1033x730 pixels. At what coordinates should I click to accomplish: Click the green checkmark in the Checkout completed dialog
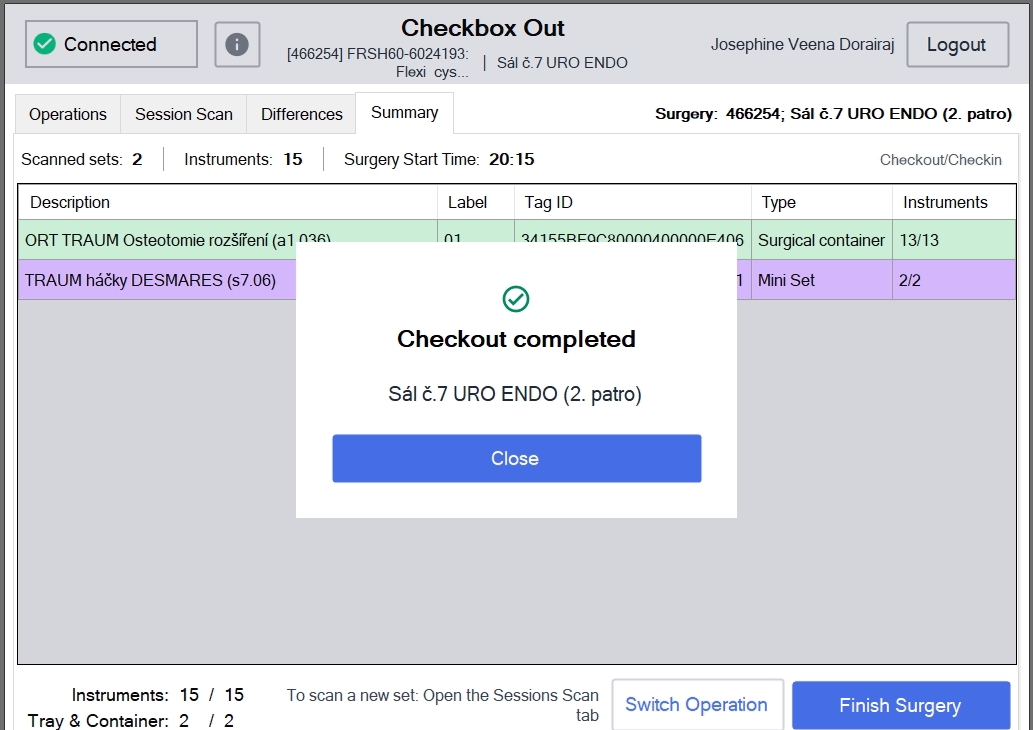[516, 299]
